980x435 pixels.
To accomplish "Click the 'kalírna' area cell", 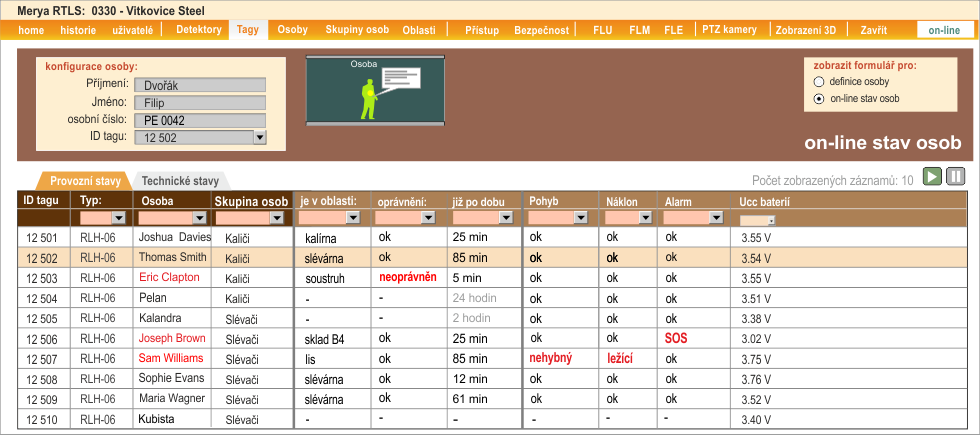I will point(321,239).
